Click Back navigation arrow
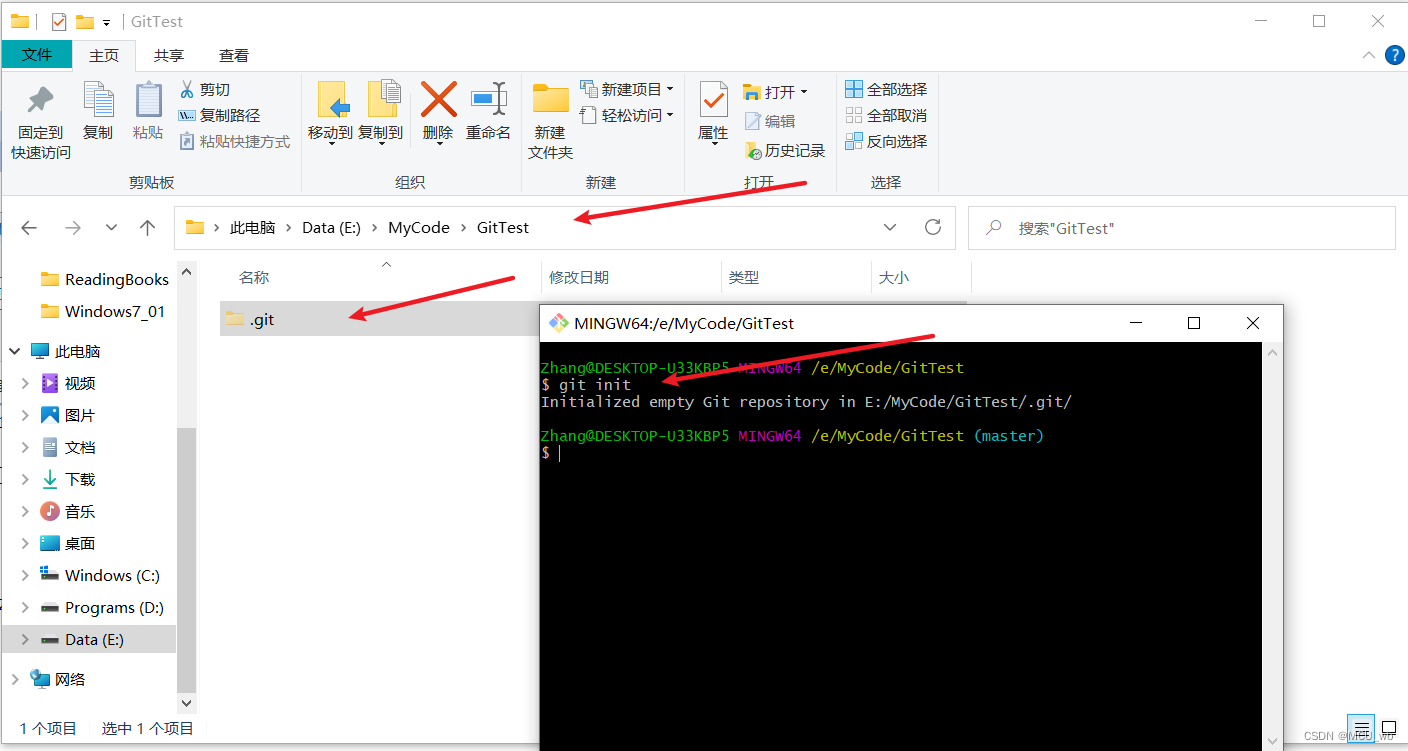Screen dimensions: 1408x751 (29, 228)
